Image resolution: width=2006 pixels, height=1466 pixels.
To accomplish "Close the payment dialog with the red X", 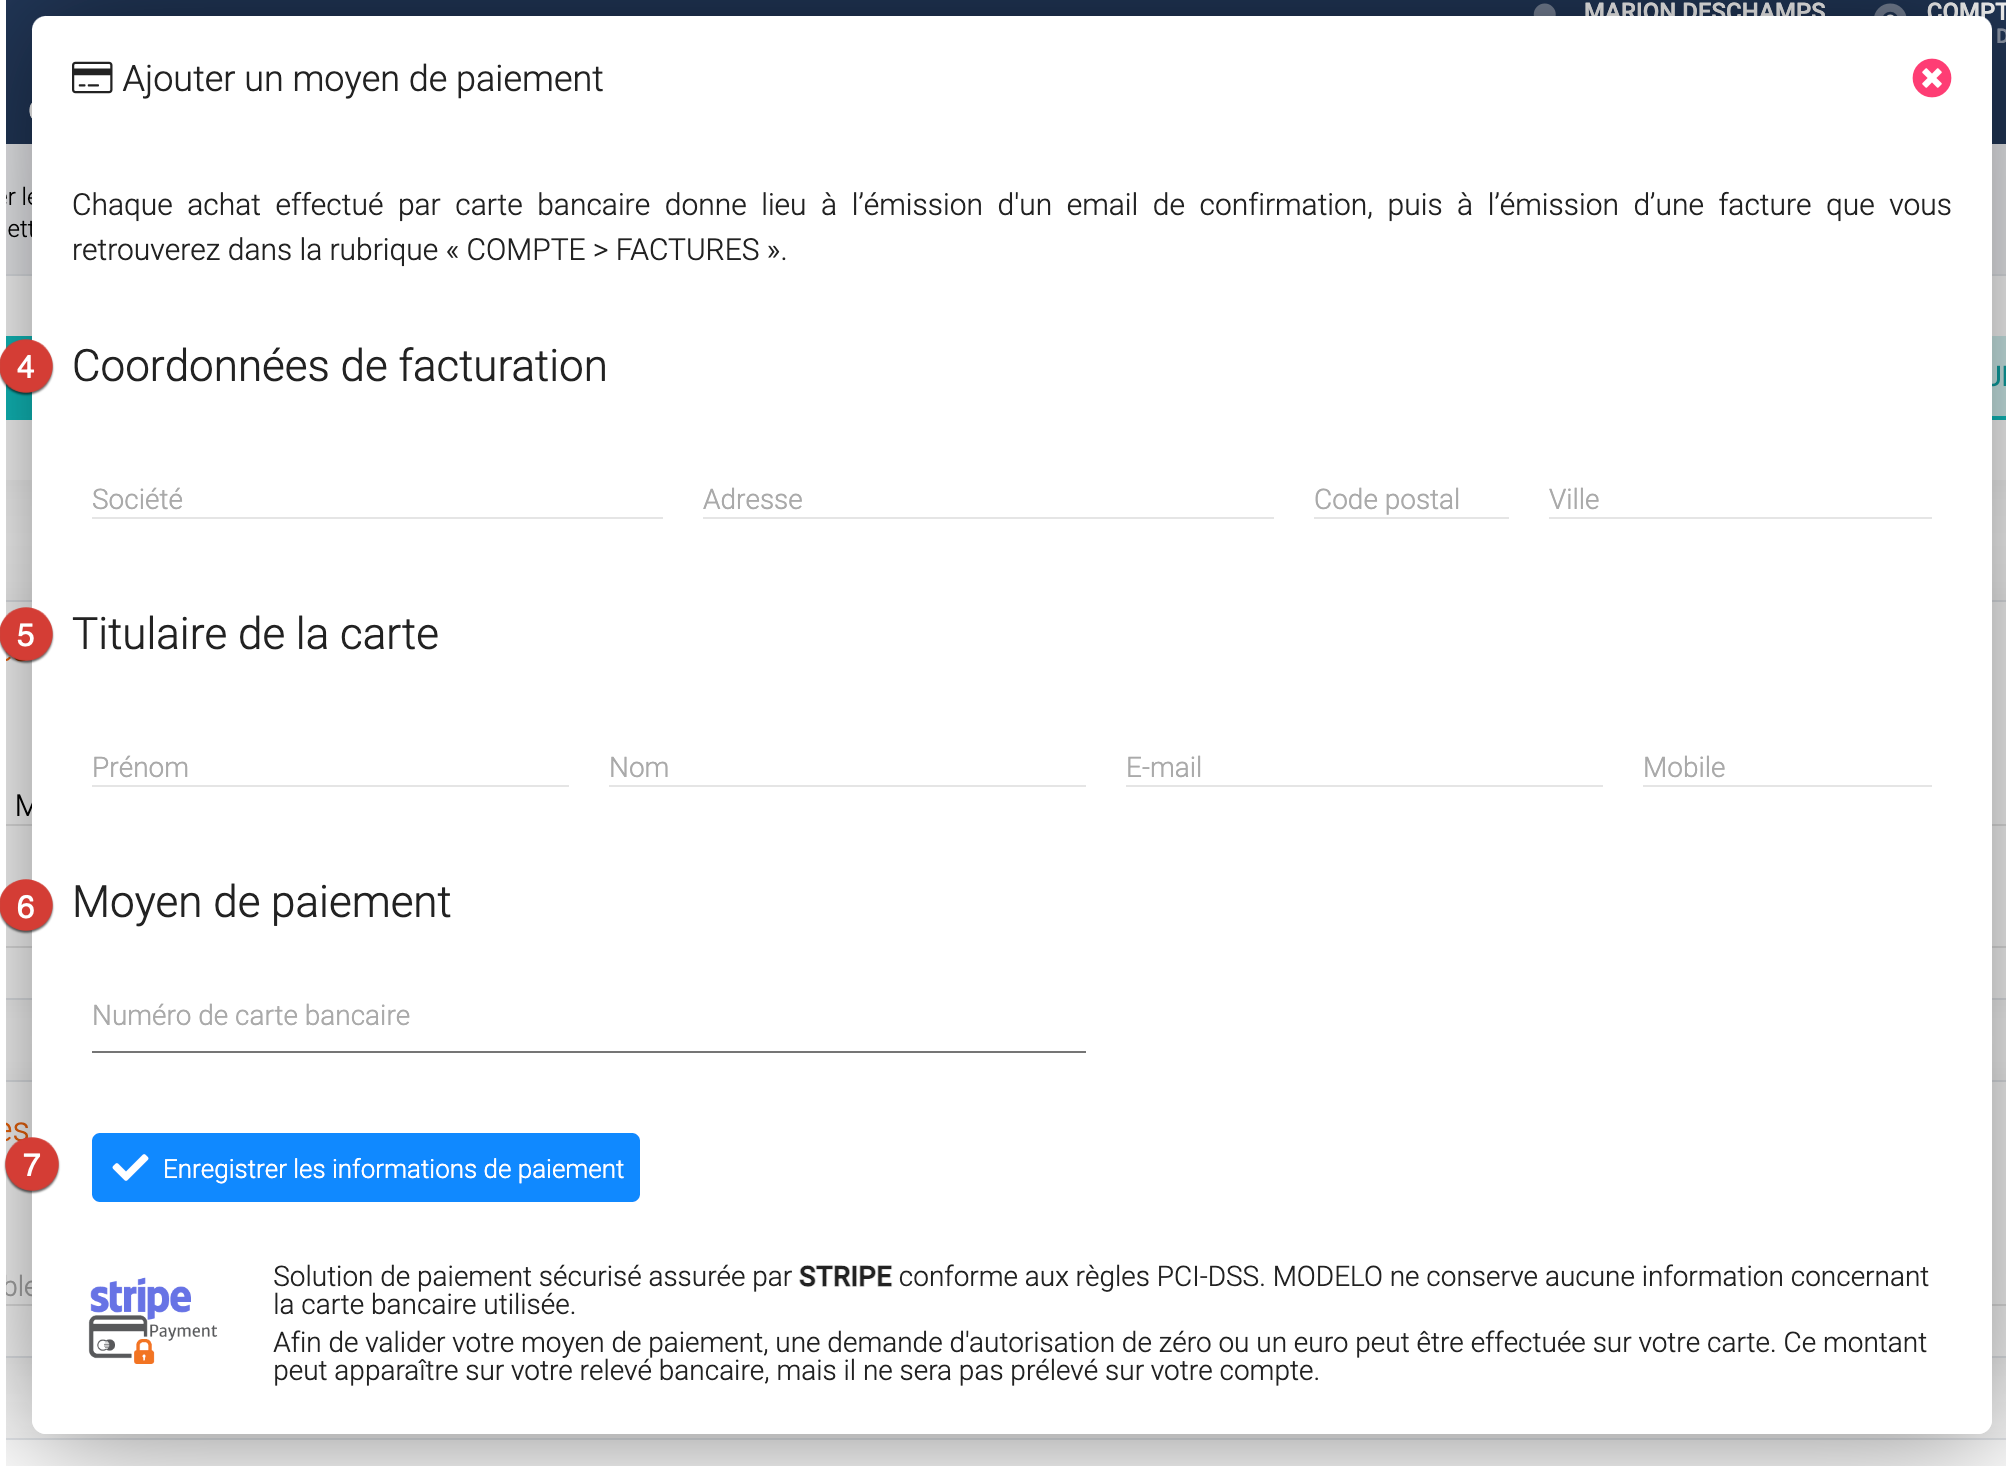I will [x=1931, y=78].
